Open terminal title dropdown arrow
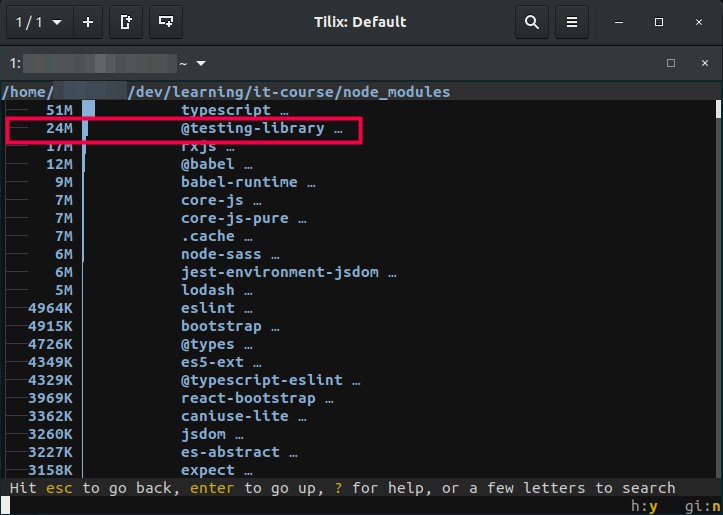This screenshot has height=515, width=723. coord(201,63)
